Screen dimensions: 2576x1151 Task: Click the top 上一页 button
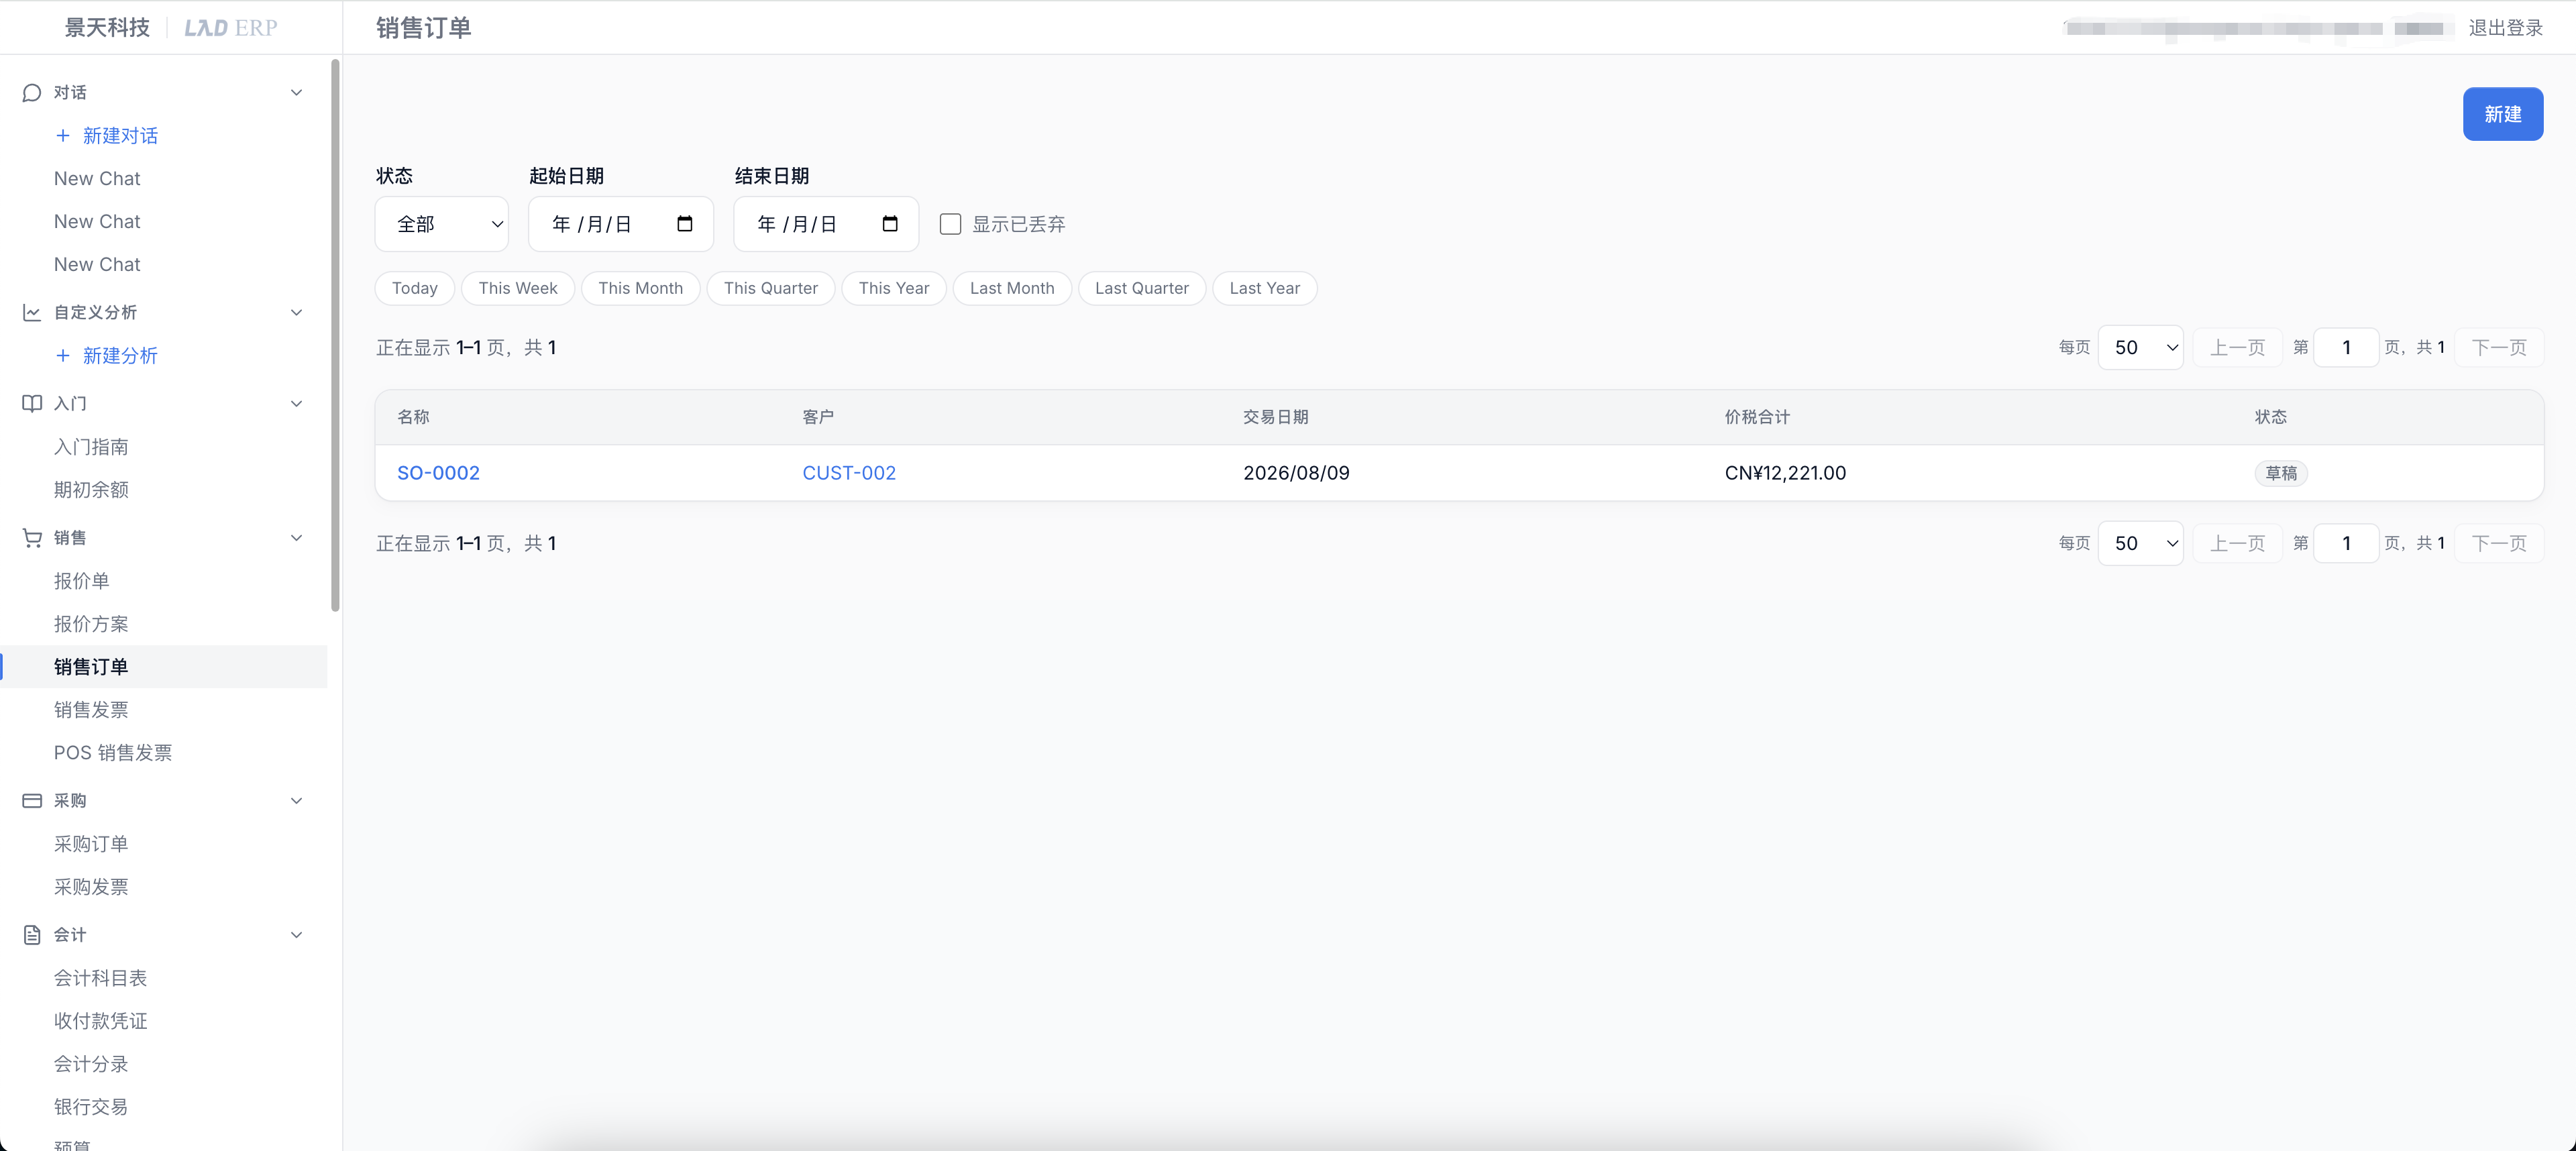pos(2237,347)
